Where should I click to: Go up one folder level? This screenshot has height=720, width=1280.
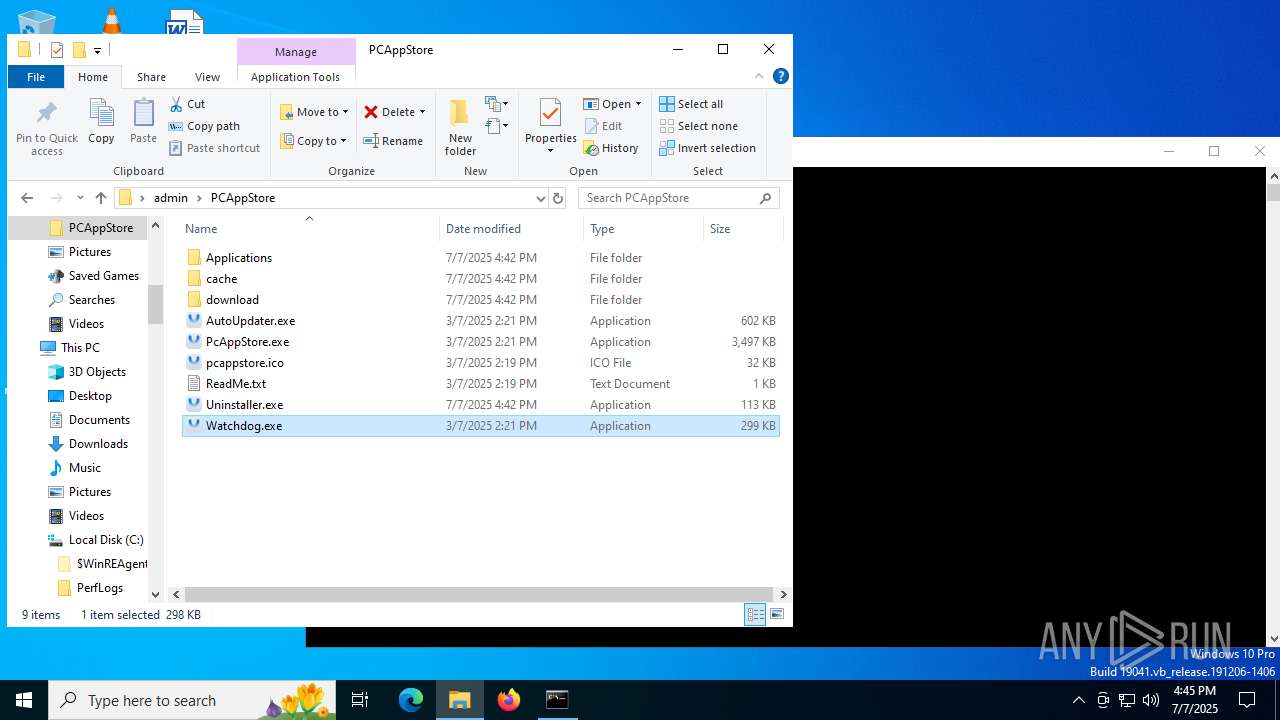tap(100, 198)
